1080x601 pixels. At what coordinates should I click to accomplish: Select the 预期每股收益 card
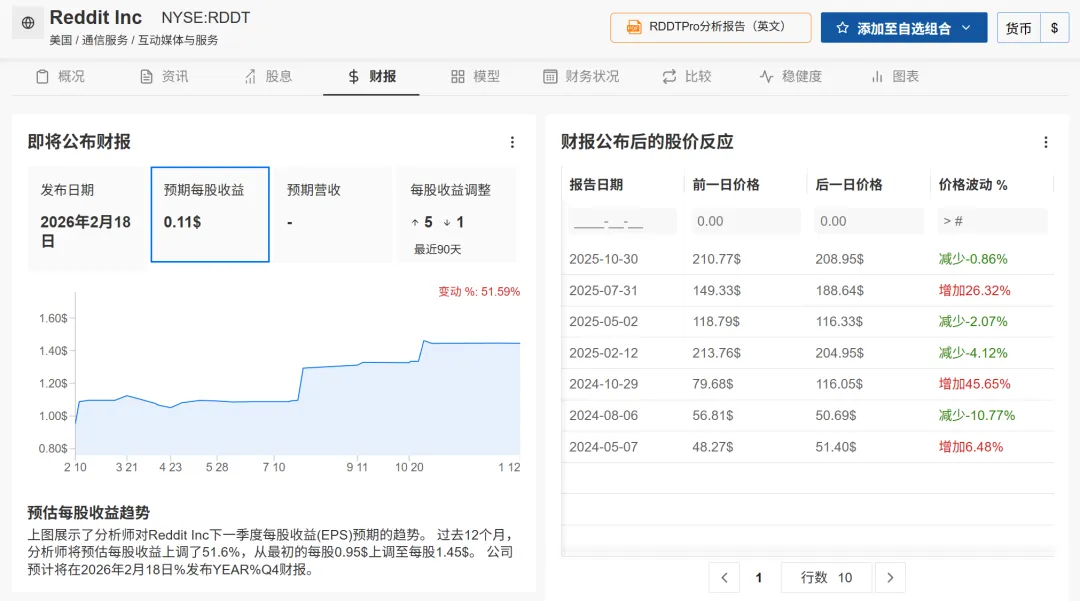(x=210, y=214)
